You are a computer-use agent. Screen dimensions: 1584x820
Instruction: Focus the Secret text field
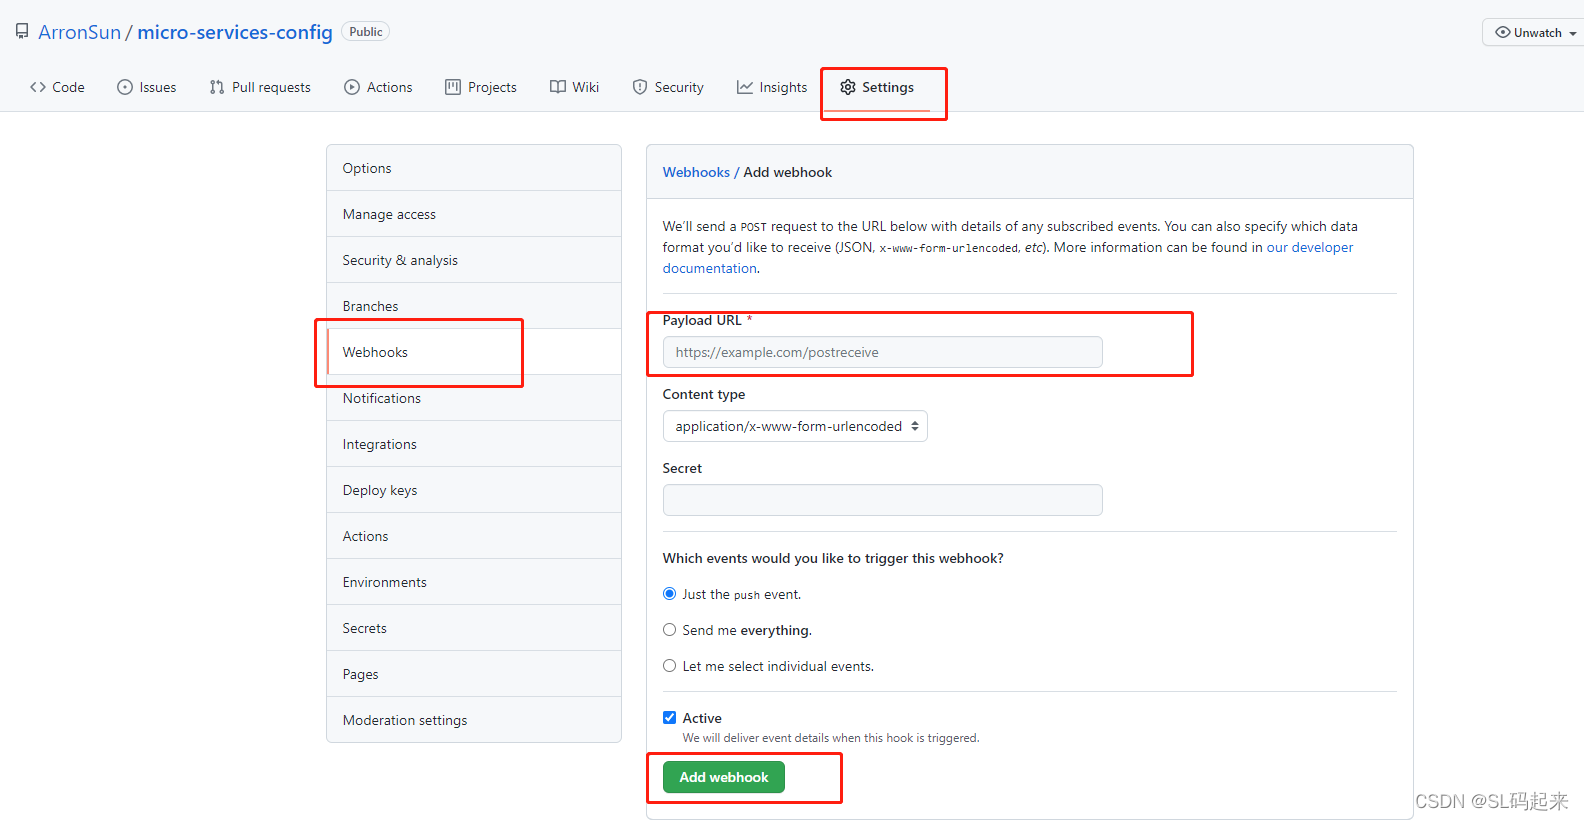point(882,500)
